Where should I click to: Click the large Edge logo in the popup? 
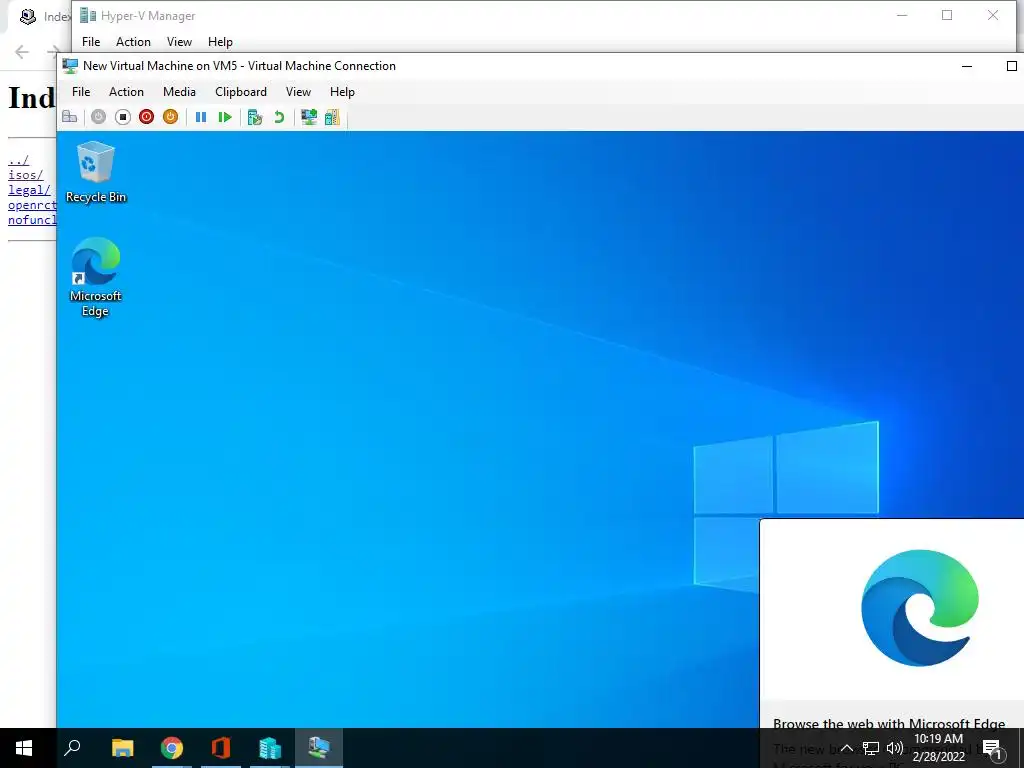(920, 608)
